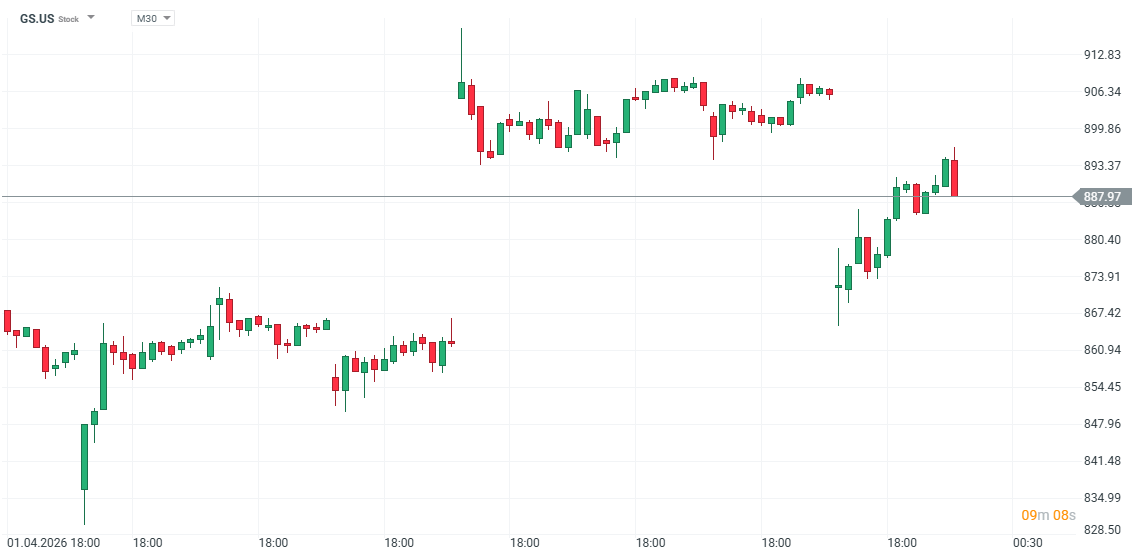
Task: Click the 847.96 price axis label
Action: click(1102, 424)
